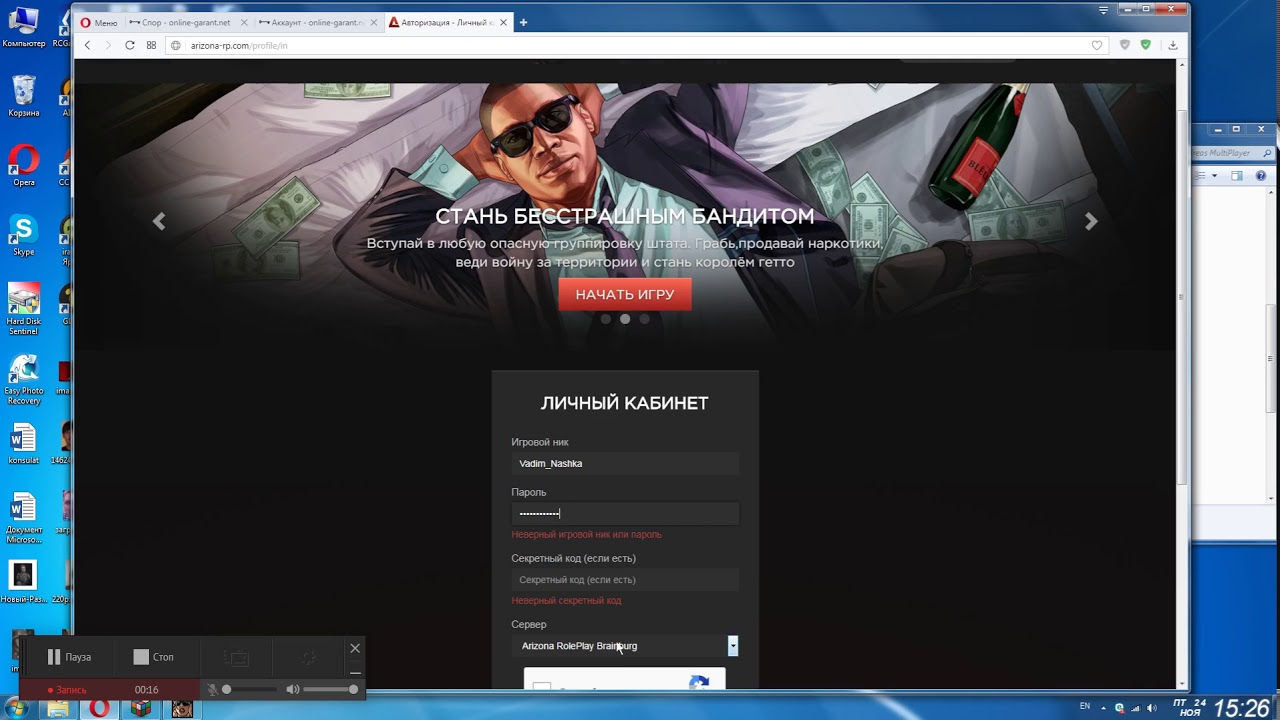Image resolution: width=1280 pixels, height=720 pixels.
Task: Click the Неверный секретный код message
Action: point(566,601)
